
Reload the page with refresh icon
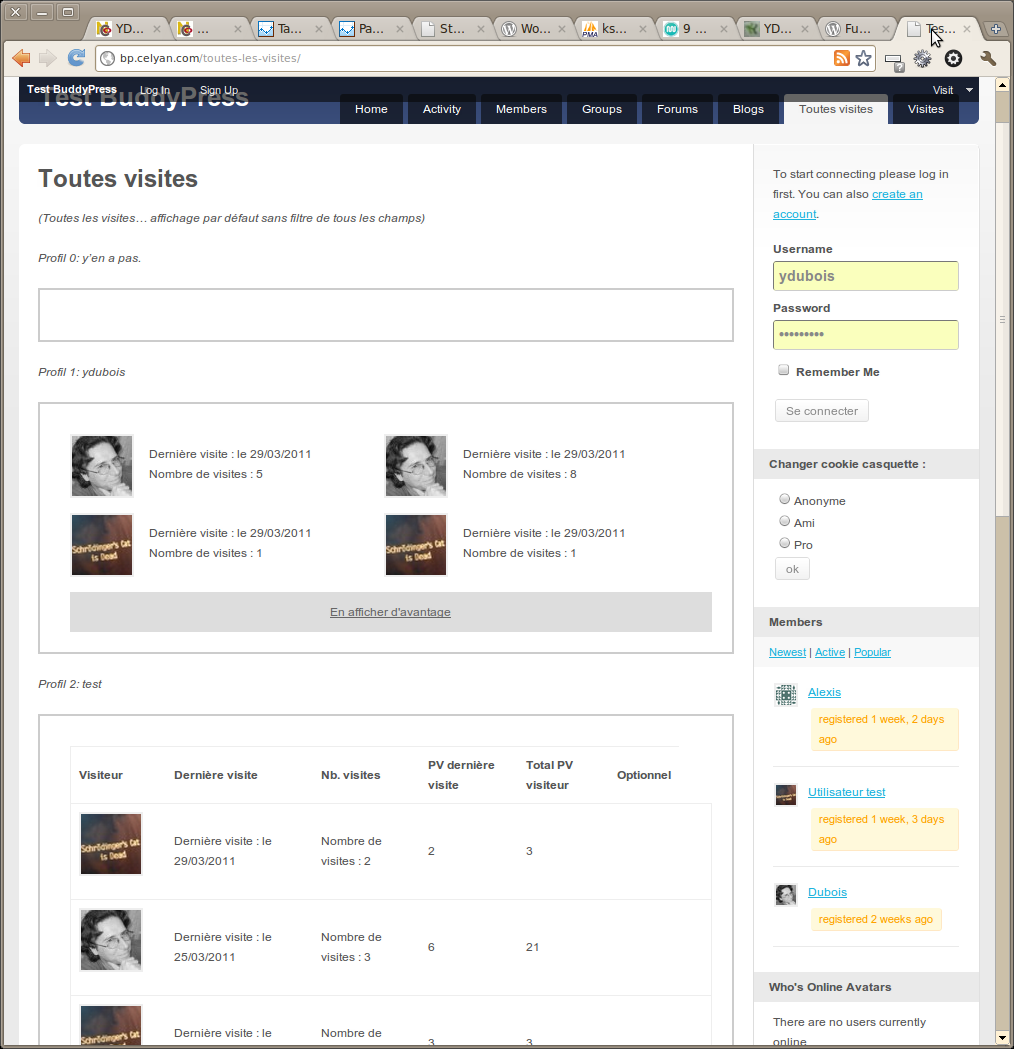click(76, 58)
